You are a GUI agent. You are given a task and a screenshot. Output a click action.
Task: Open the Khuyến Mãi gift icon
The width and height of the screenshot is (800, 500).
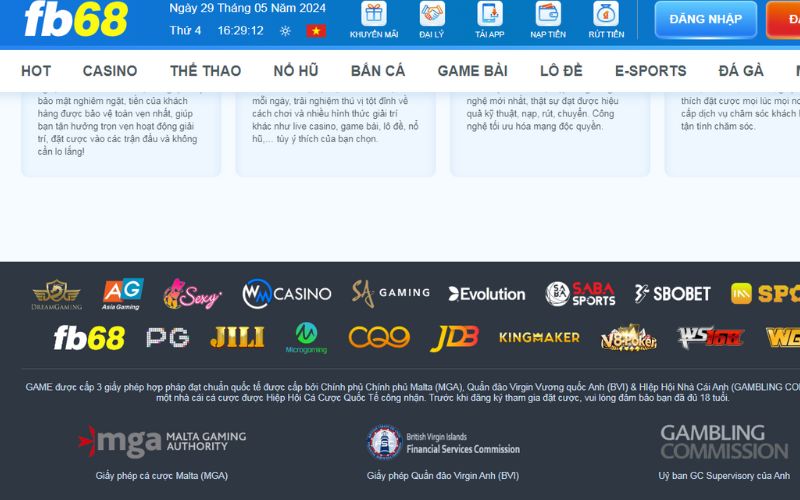374,14
